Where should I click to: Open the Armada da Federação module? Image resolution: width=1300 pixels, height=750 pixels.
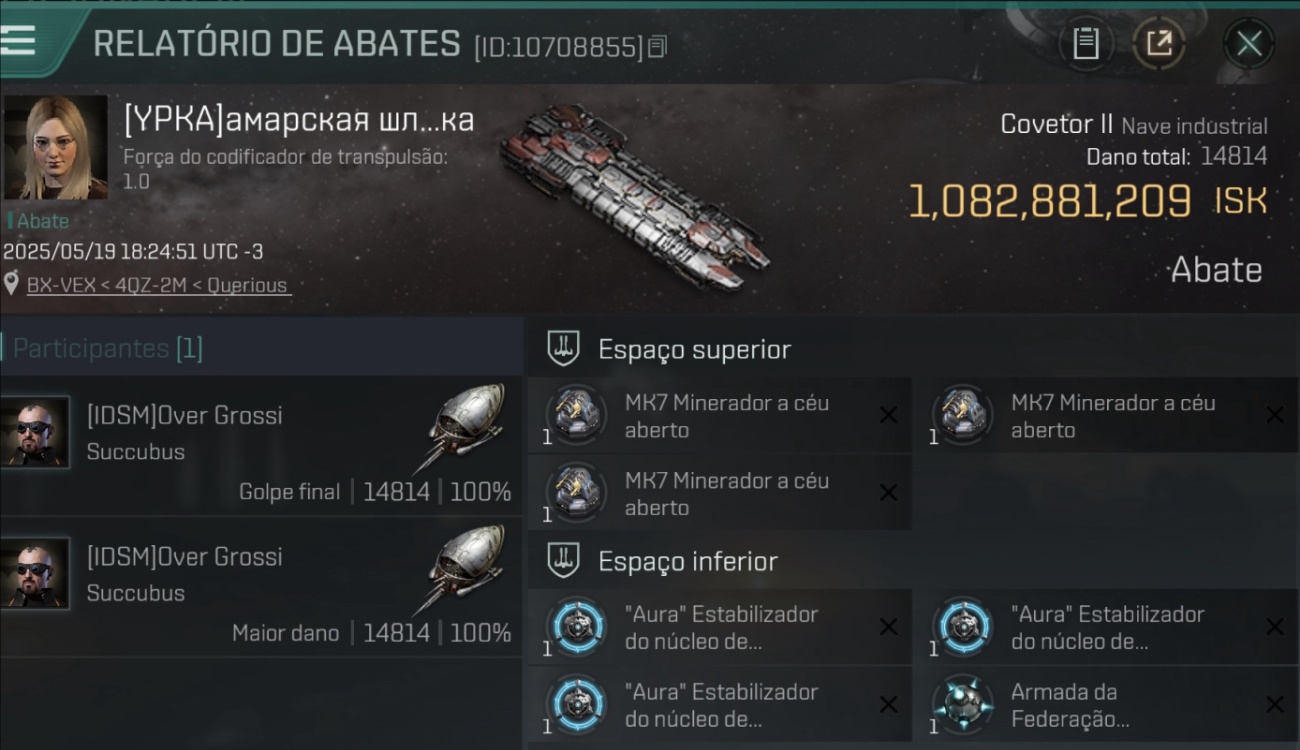point(1105,705)
